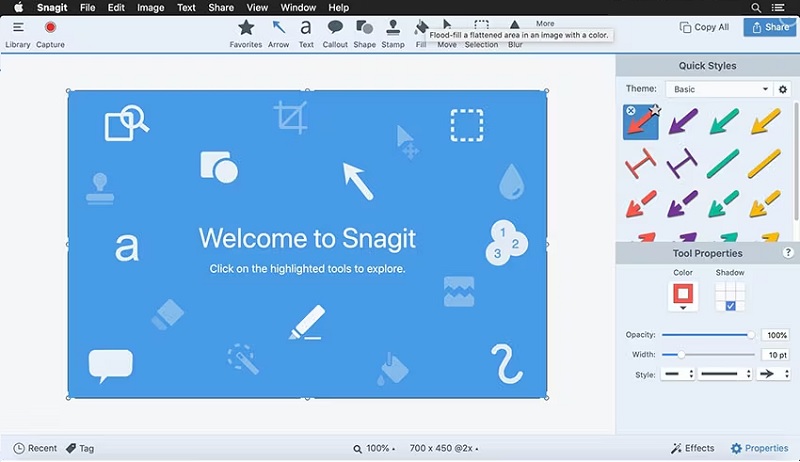This screenshot has width=800, height=462.
Task: Choose the yellow plain line style
Action: (764, 163)
